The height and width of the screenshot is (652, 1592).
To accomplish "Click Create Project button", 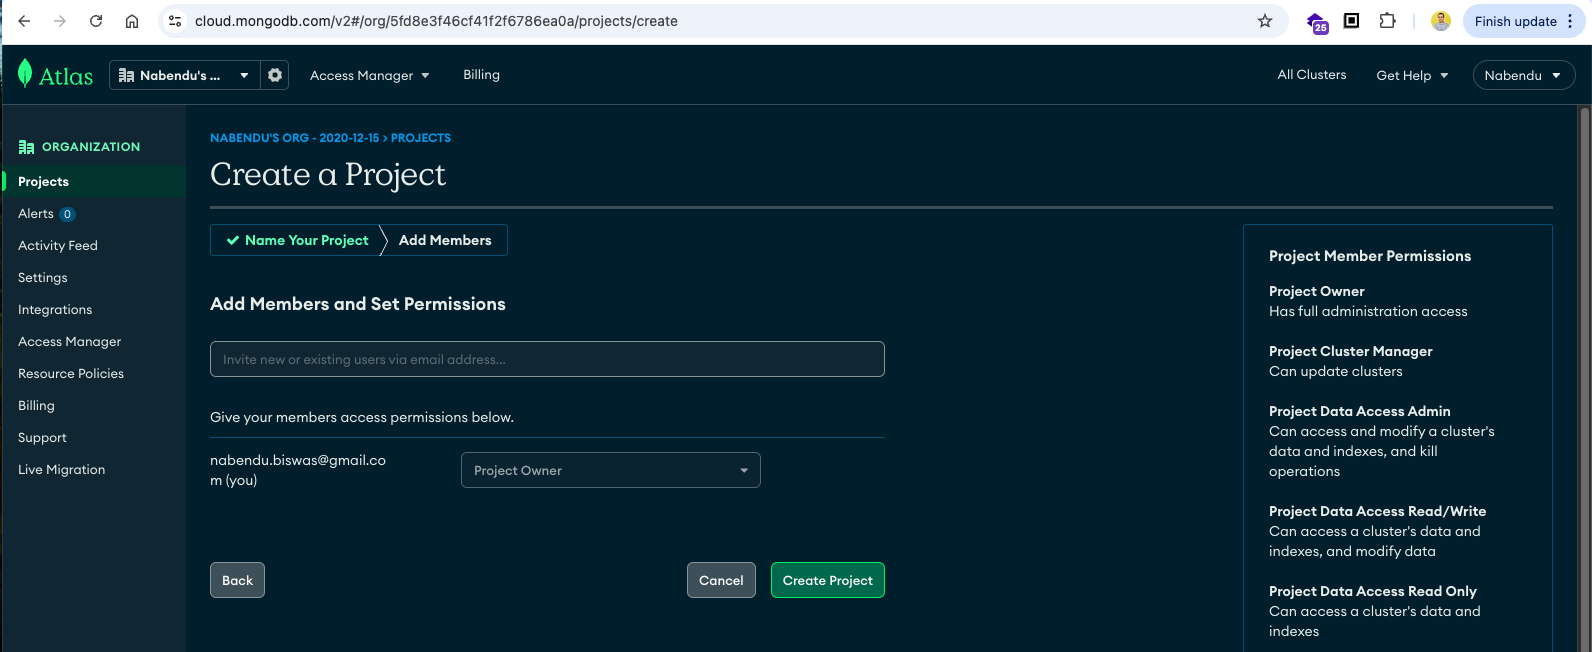I will click(x=828, y=580).
